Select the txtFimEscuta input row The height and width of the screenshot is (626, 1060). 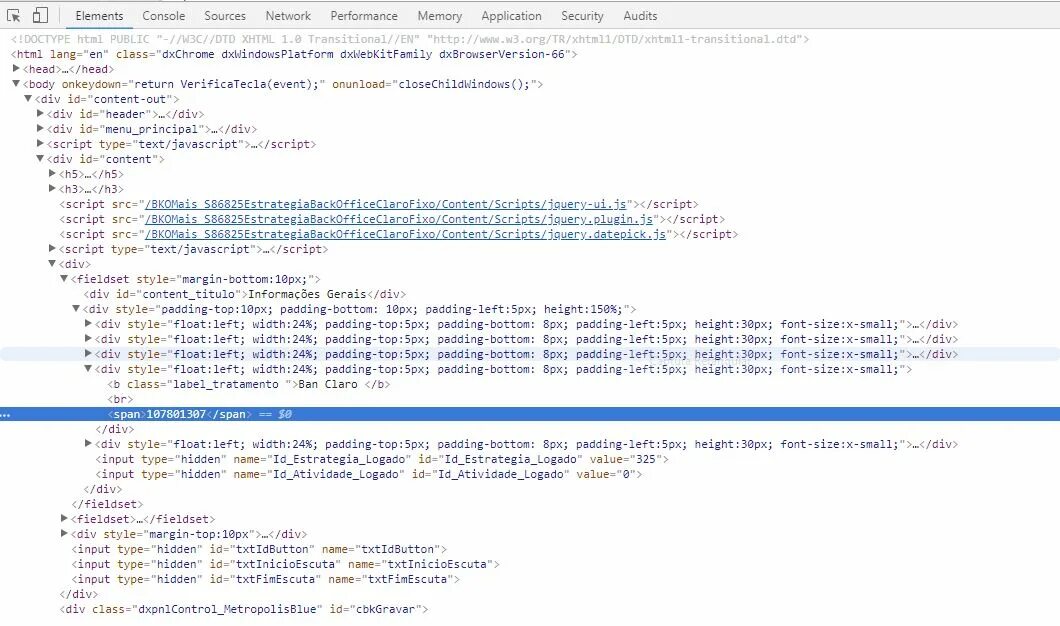(266, 579)
